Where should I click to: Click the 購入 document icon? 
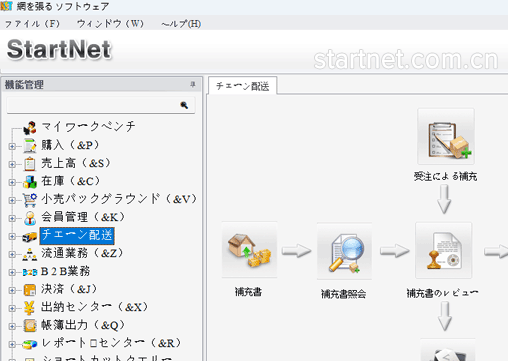pyautogui.click(x=30, y=146)
